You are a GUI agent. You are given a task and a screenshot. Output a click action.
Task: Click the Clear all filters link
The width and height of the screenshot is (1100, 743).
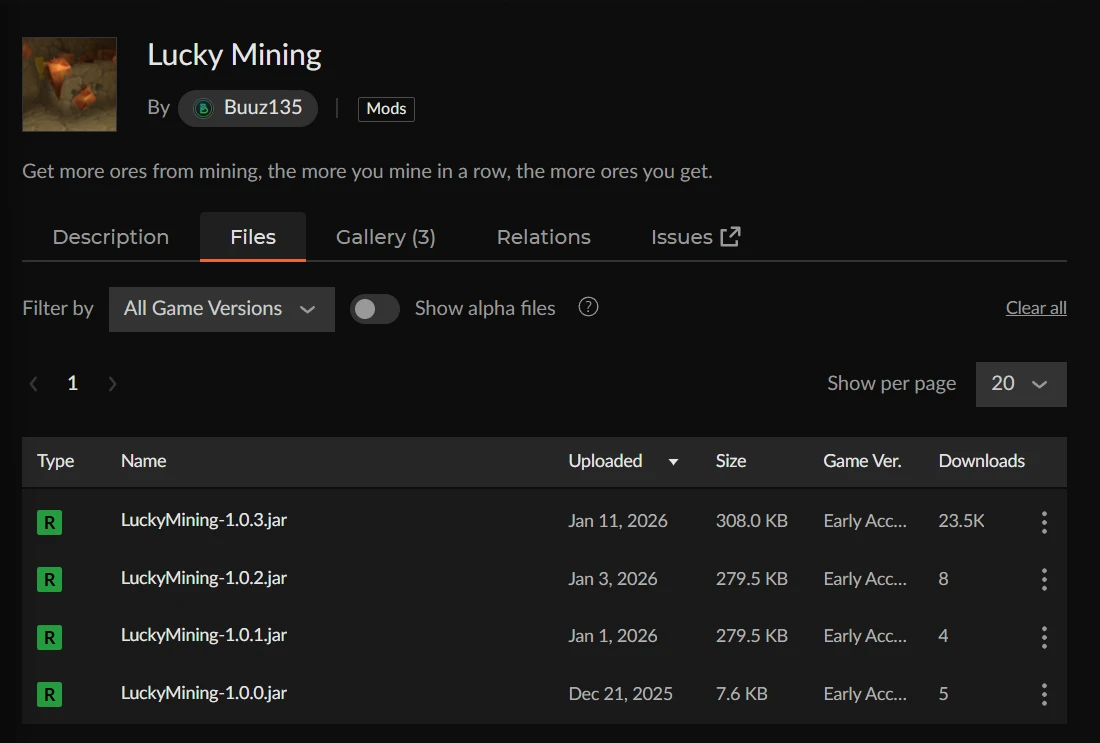pos(1035,308)
